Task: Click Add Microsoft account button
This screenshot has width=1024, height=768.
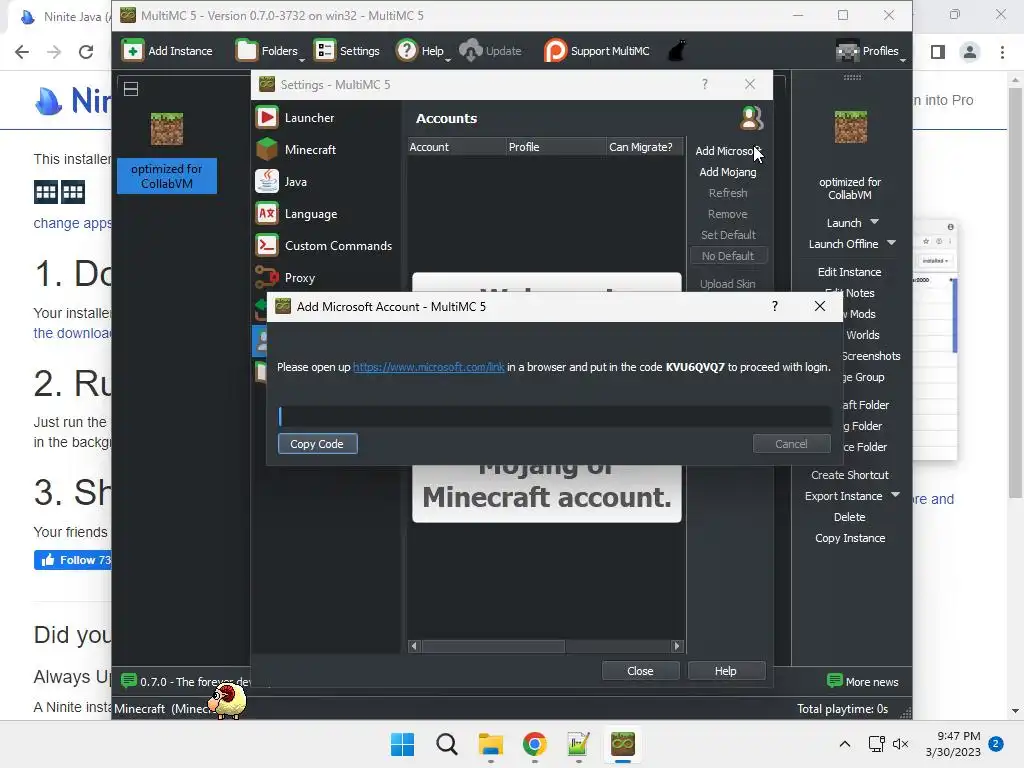Action: pos(728,151)
